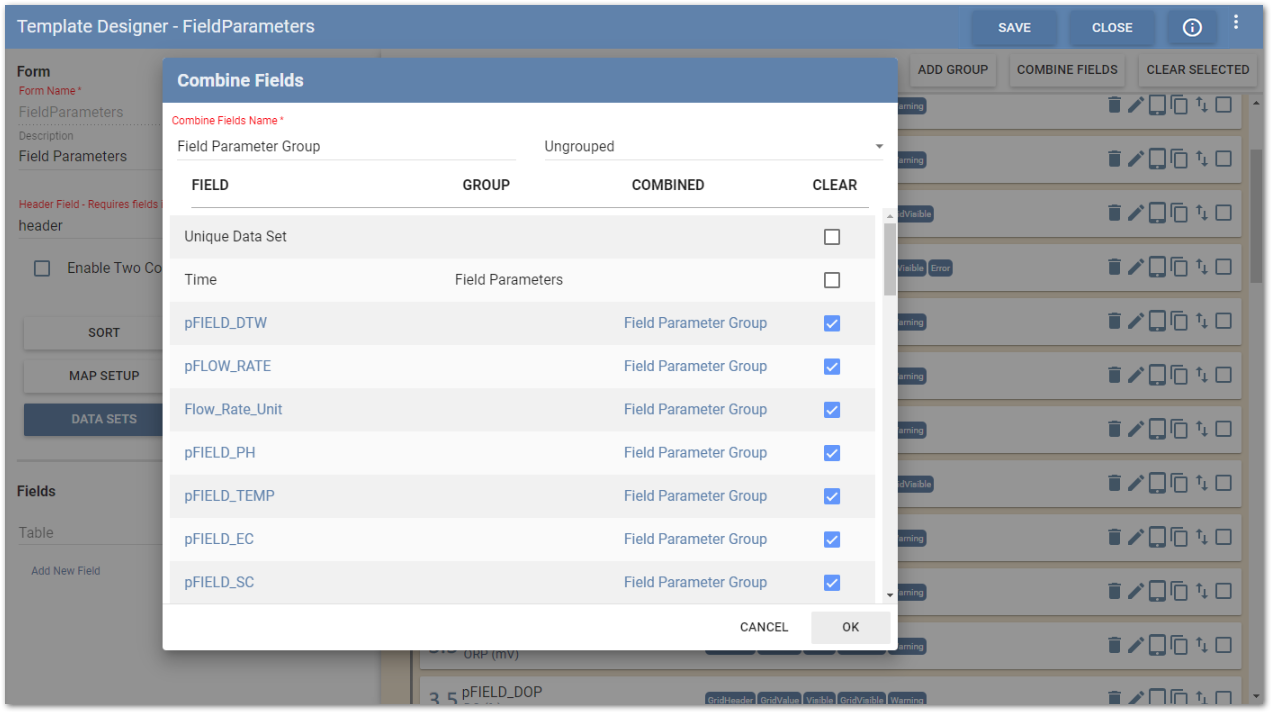This screenshot has width=1272, height=713.
Task: Confirm the dialog with OK
Action: 850,627
